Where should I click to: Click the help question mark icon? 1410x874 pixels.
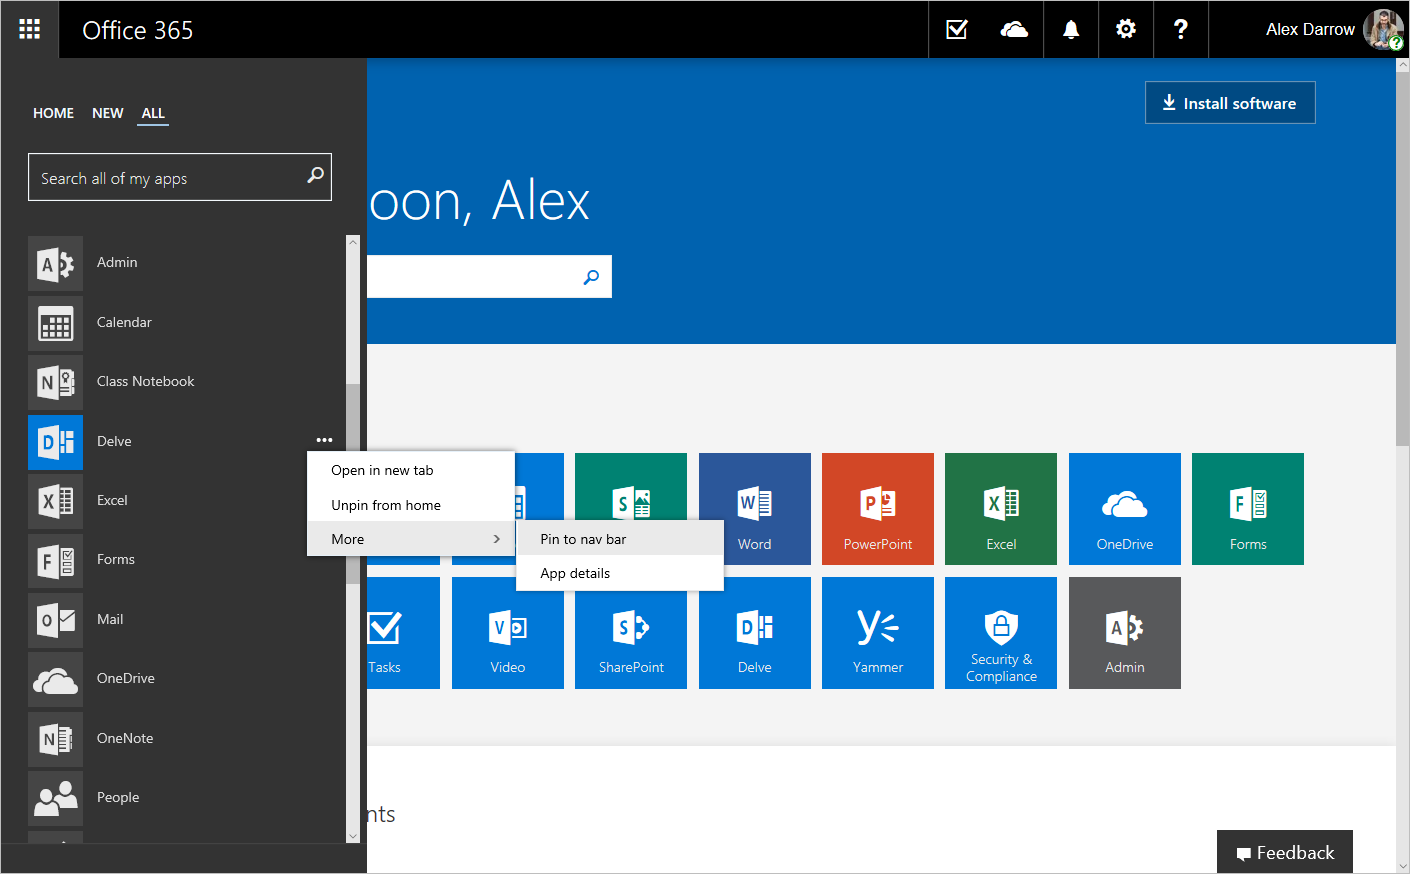pyautogui.click(x=1180, y=29)
